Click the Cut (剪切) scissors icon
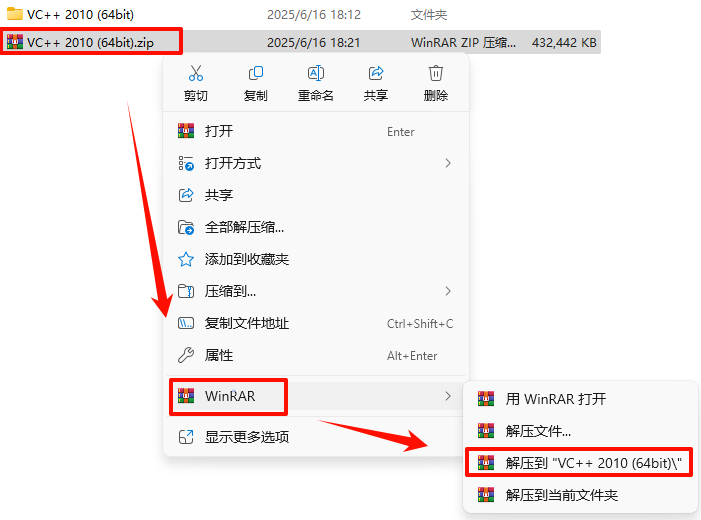 pos(196,73)
